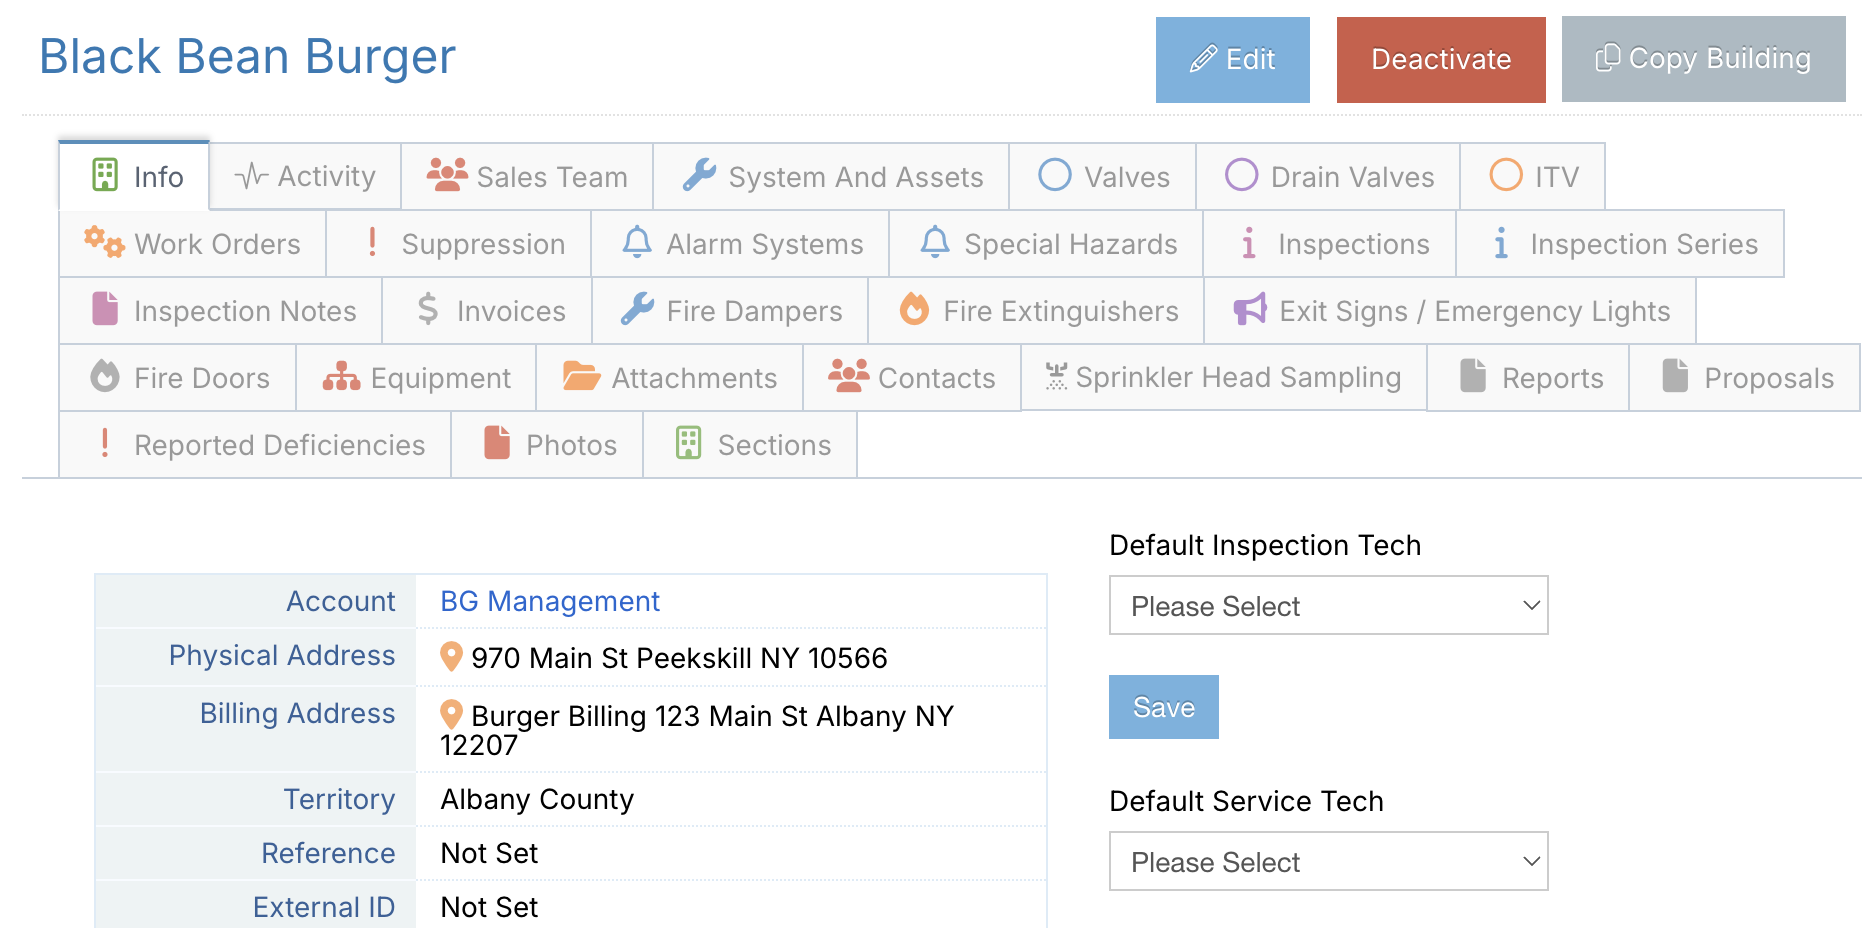Click the purple circle icon beside Drain Valves
Image resolution: width=1876 pixels, height=928 pixels.
point(1242,175)
